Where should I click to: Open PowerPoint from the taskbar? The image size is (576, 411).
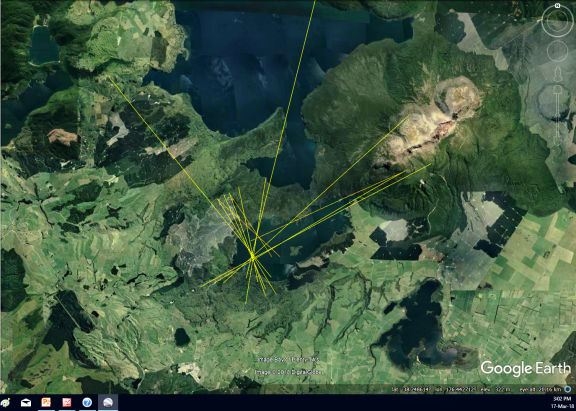[x=46, y=403]
